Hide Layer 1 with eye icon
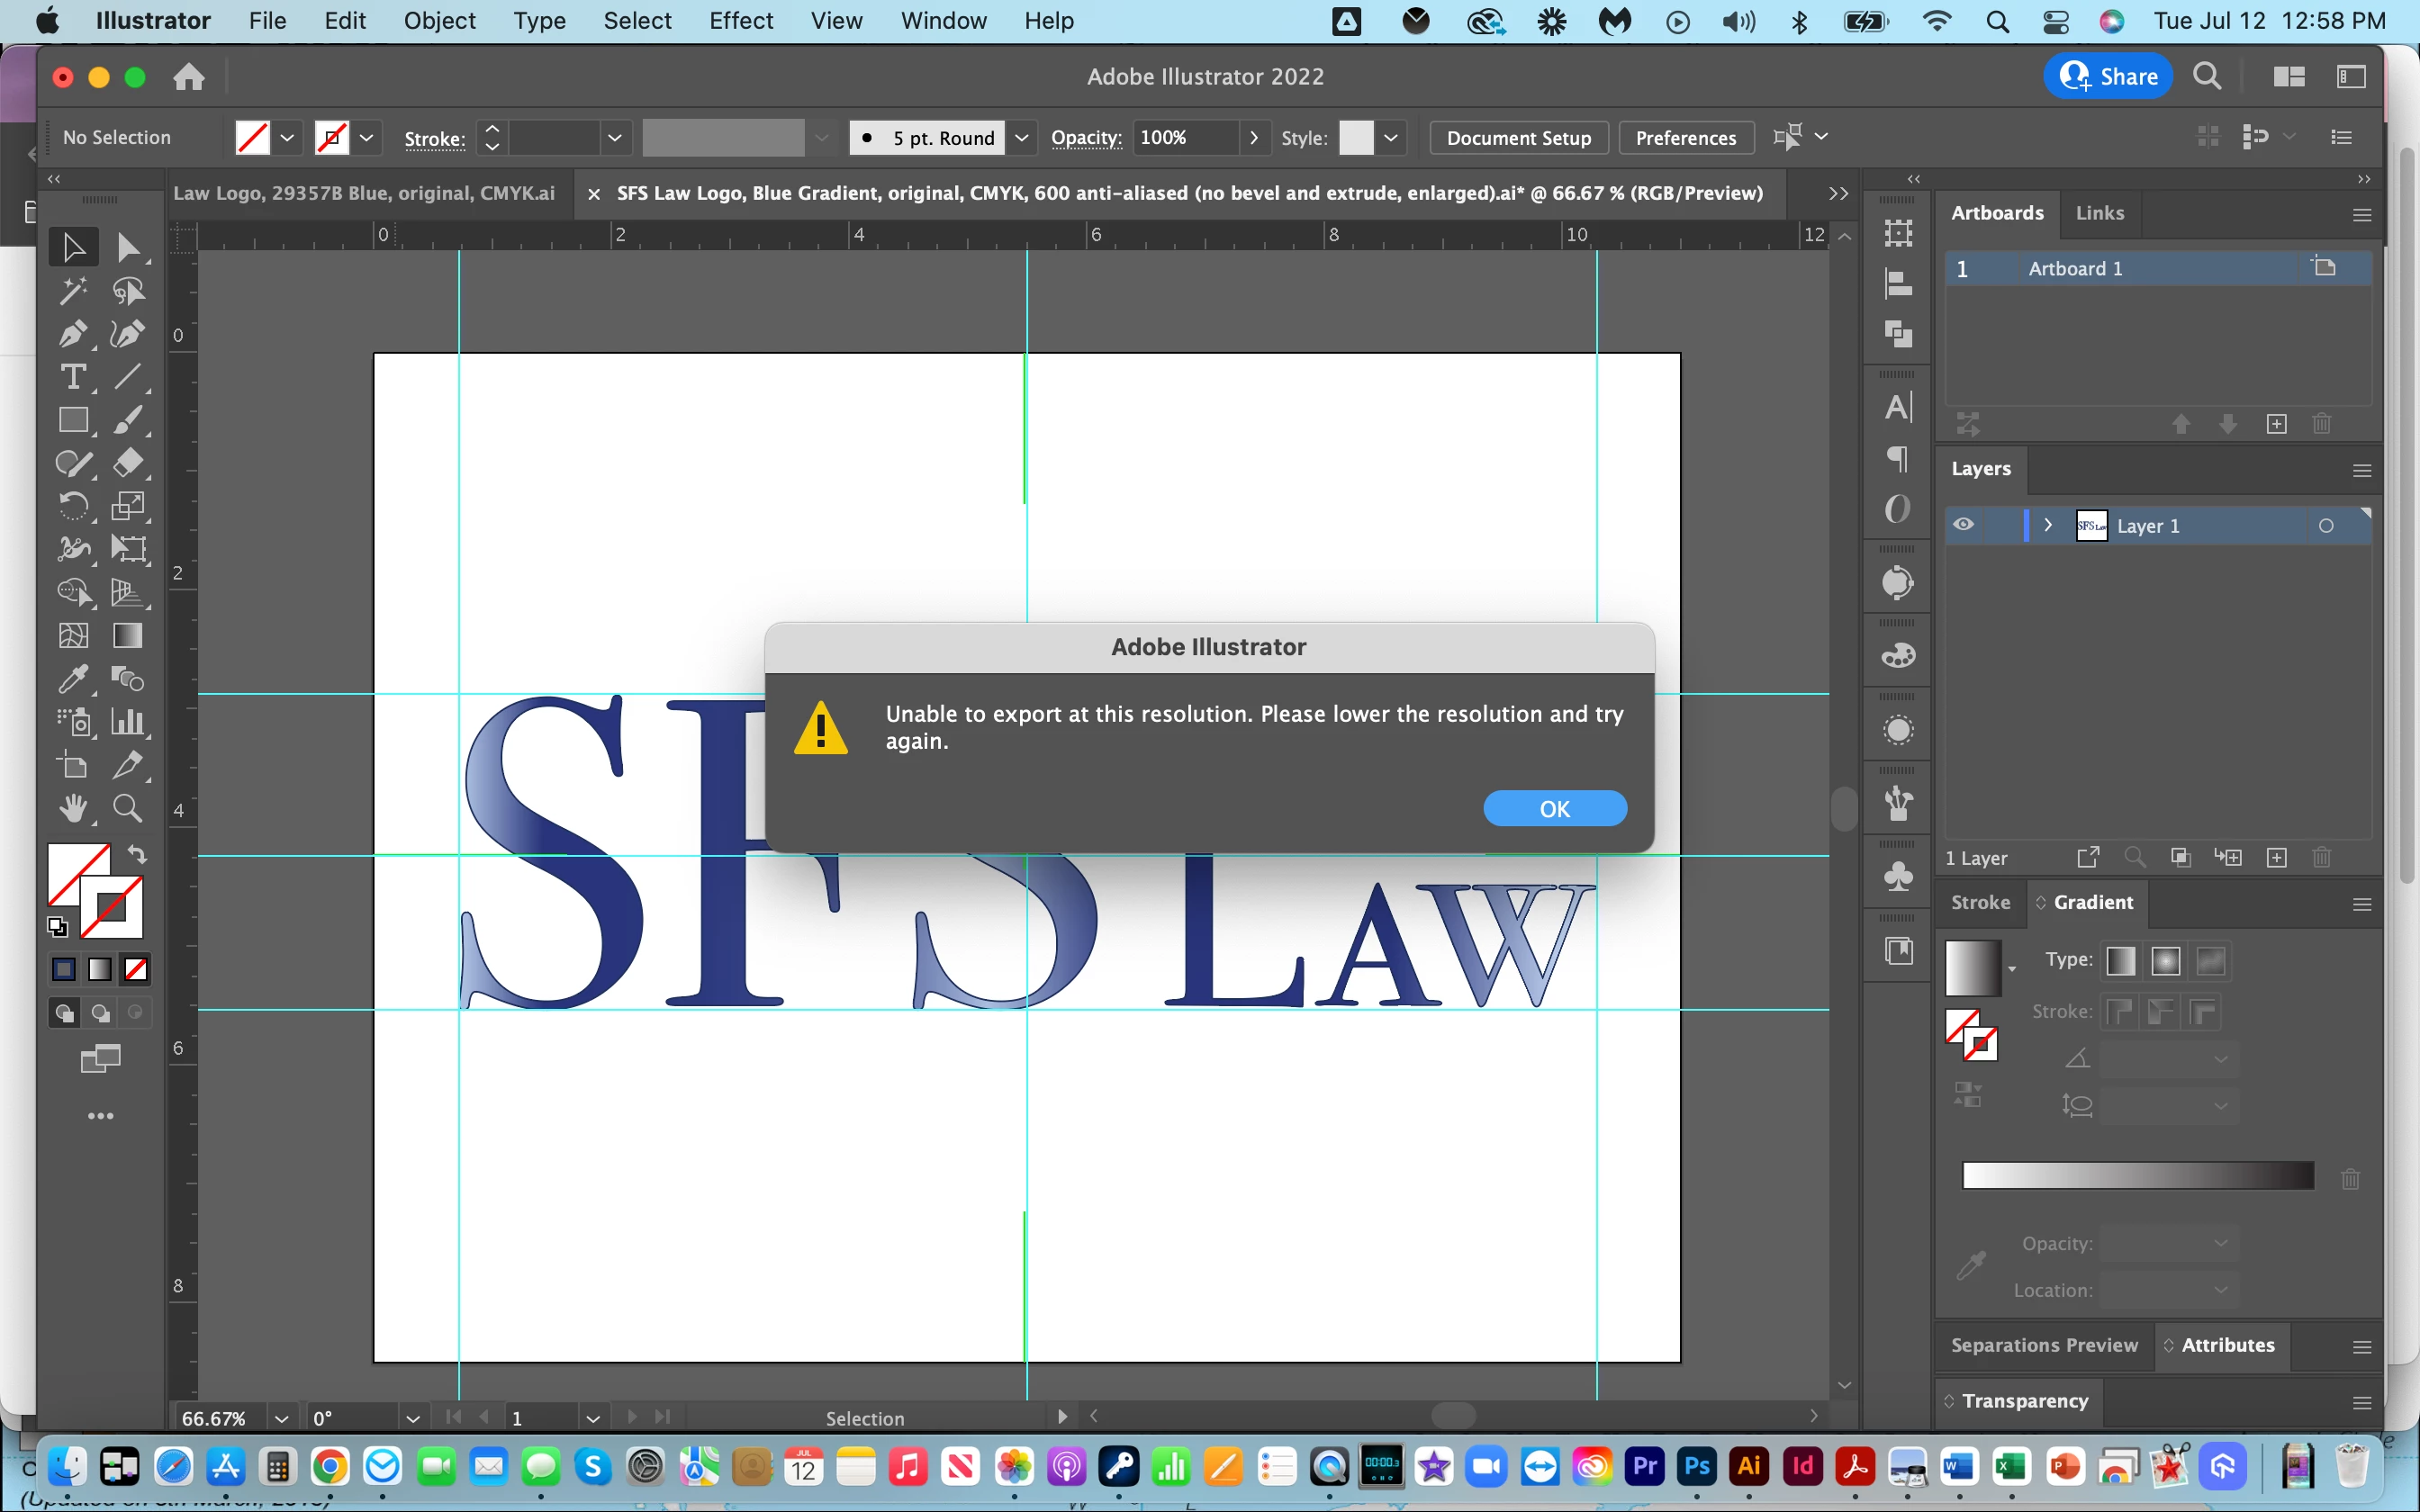 coord(1963,525)
